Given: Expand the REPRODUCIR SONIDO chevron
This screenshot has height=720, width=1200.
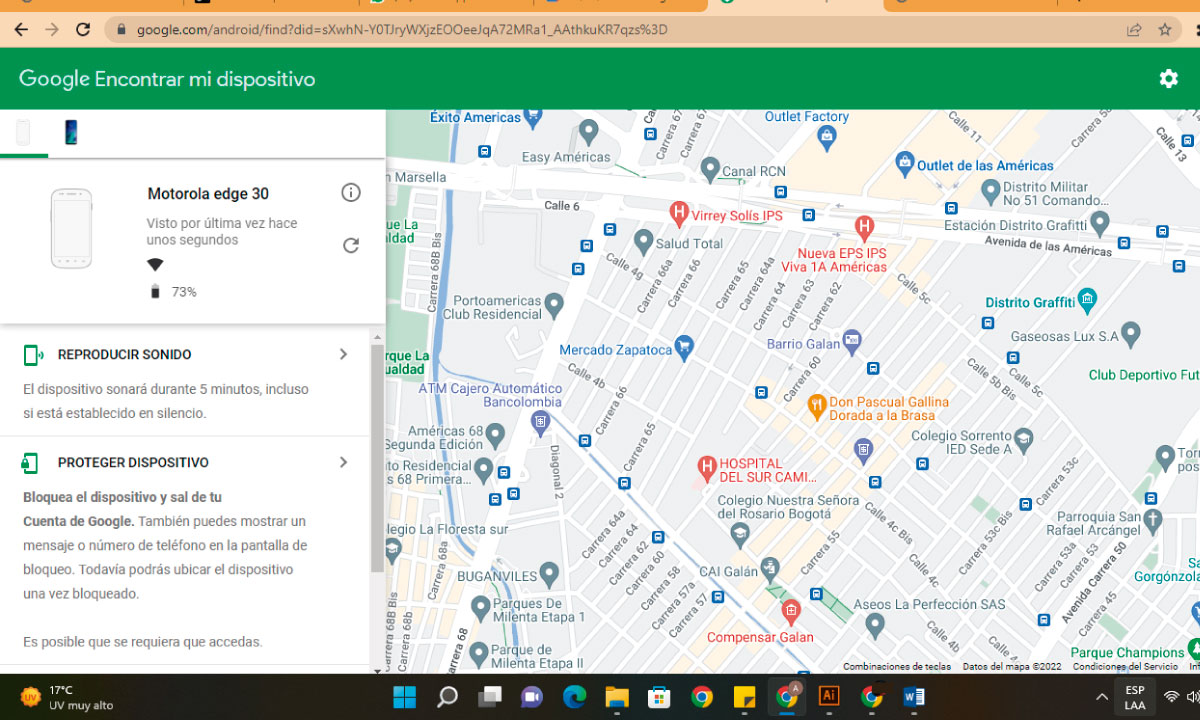Looking at the screenshot, I should tap(343, 354).
